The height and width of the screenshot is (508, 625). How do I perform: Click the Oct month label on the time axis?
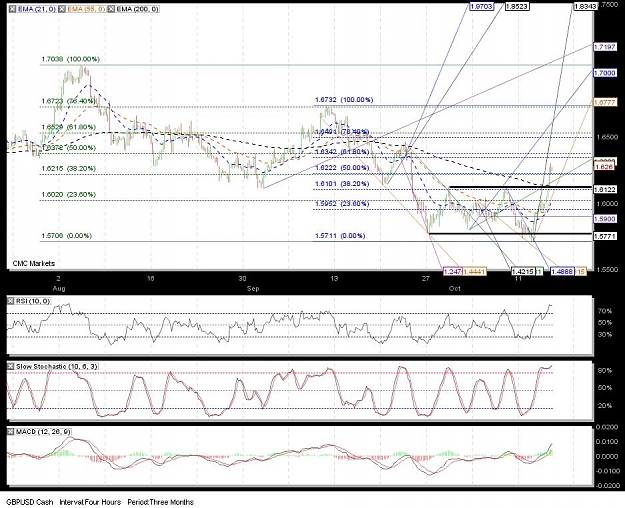[455, 288]
